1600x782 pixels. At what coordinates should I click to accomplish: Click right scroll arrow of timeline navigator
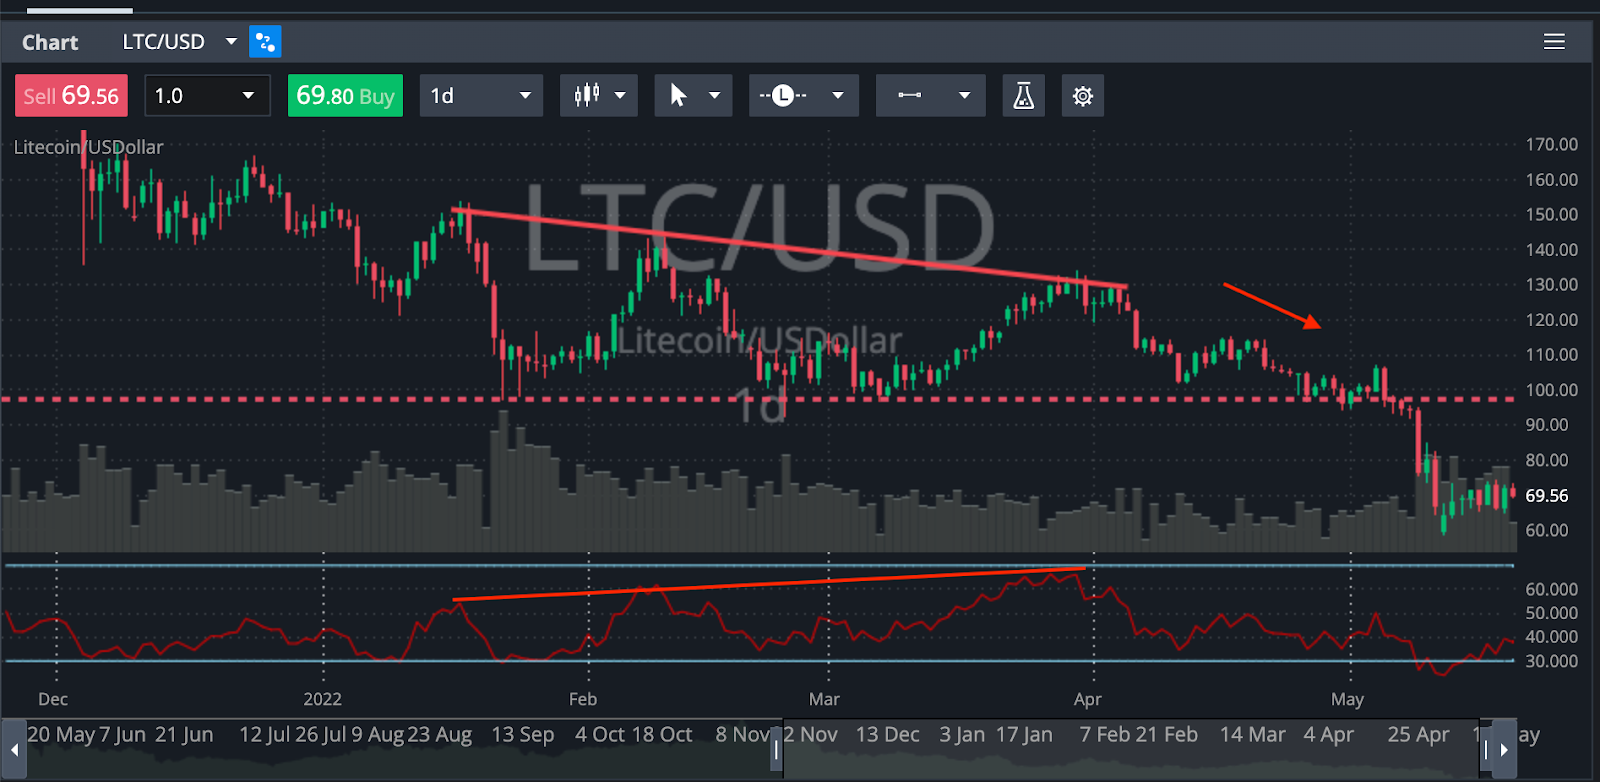(1504, 749)
